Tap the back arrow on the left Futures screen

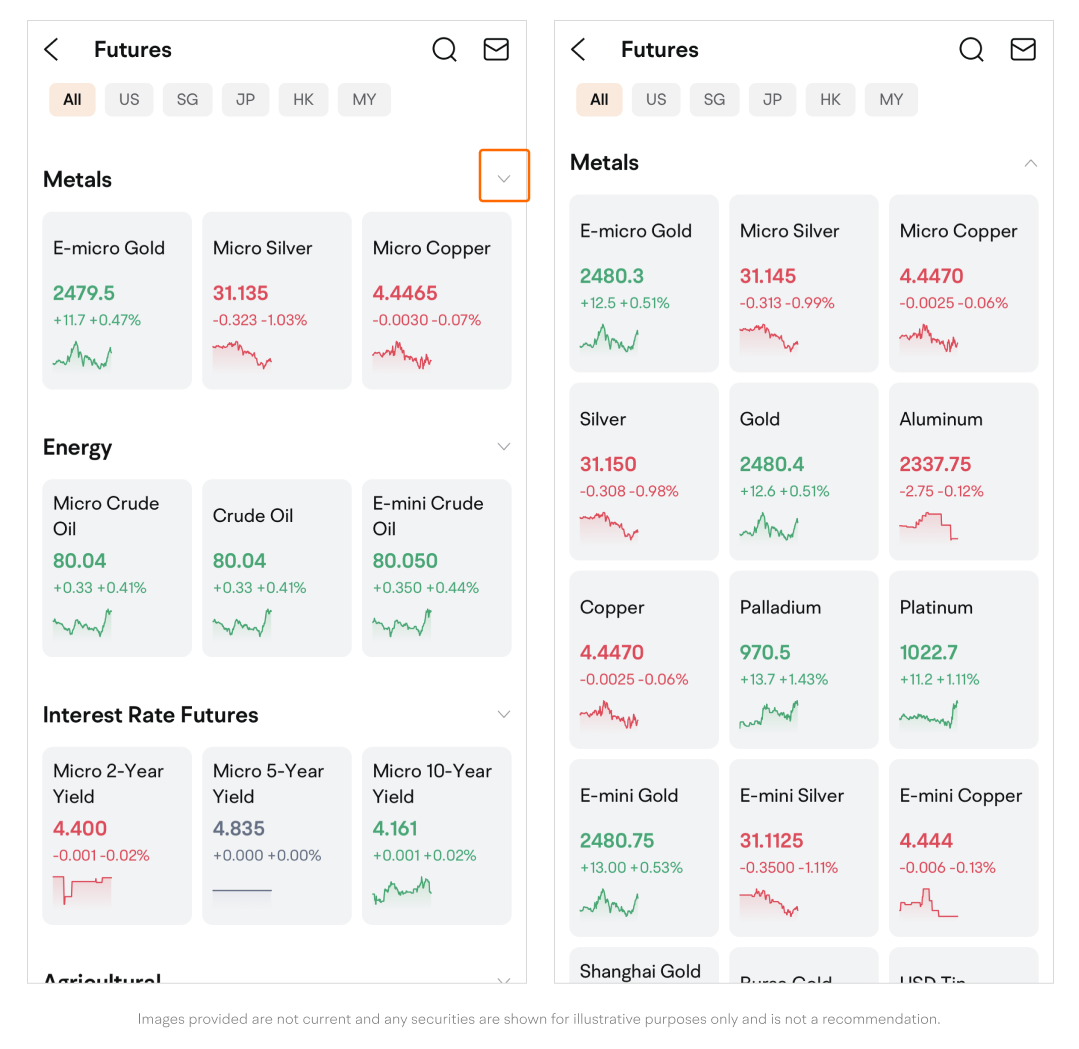[52, 50]
